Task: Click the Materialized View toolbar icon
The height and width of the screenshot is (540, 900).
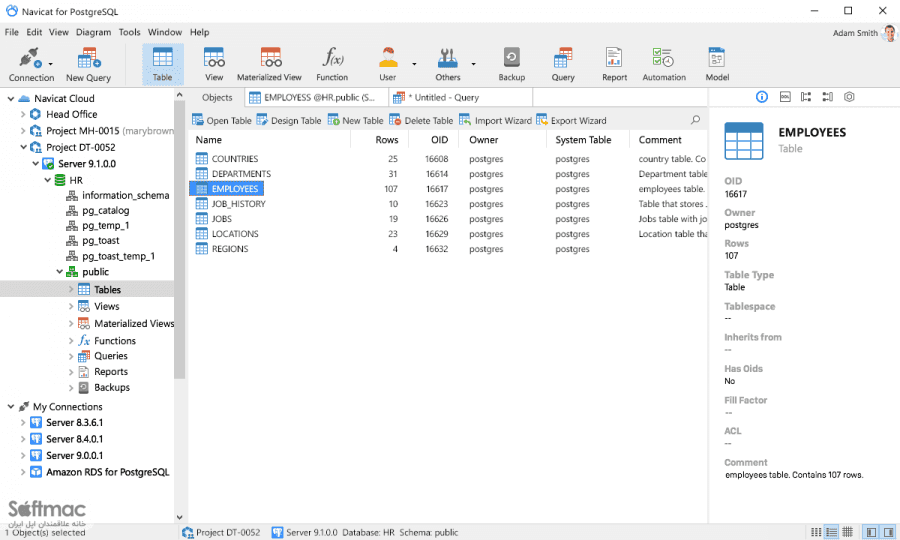Action: point(269,64)
